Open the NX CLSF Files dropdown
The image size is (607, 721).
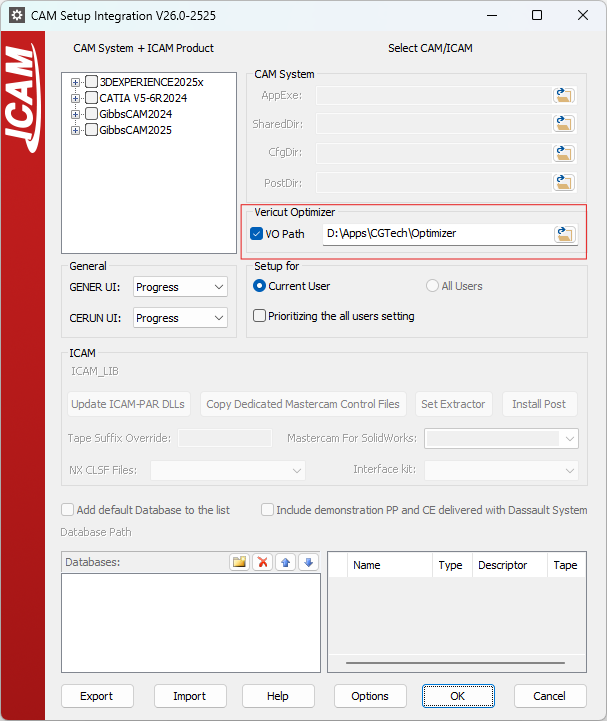point(228,470)
